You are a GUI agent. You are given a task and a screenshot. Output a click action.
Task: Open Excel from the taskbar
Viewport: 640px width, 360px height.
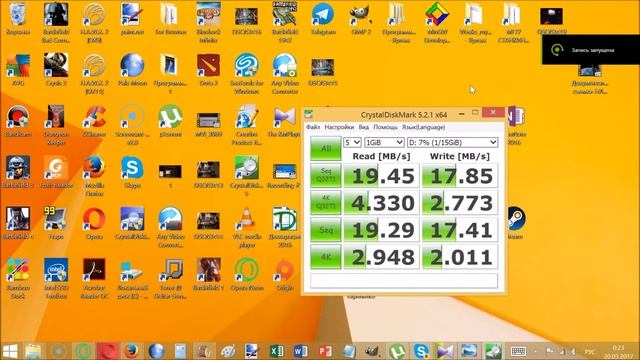coord(276,351)
